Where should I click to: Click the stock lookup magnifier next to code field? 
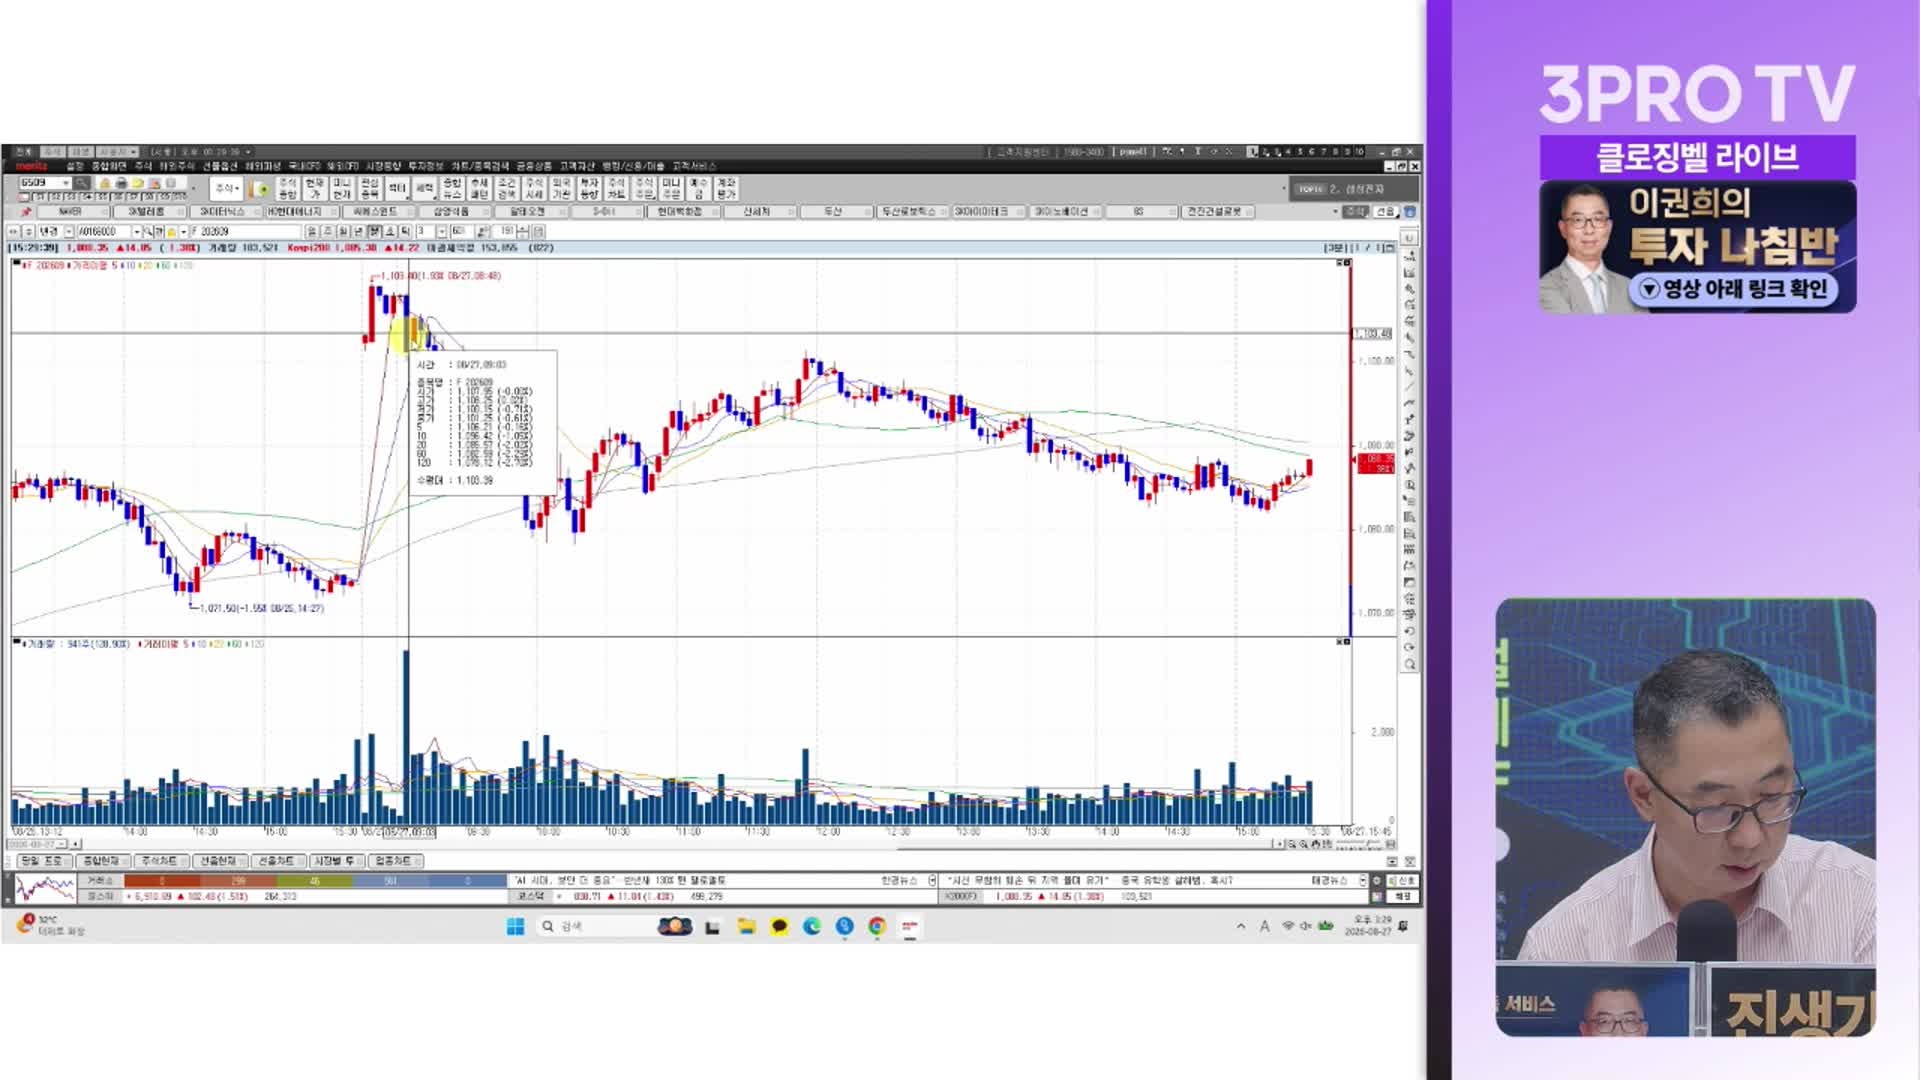148,231
